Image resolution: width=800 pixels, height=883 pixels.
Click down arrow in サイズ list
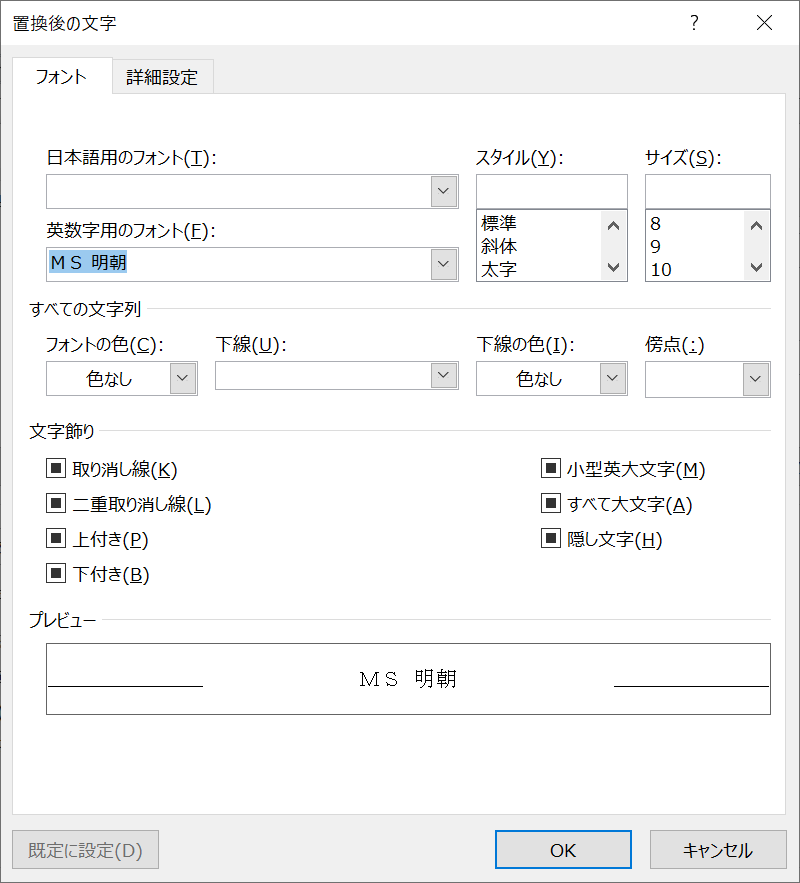point(756,267)
